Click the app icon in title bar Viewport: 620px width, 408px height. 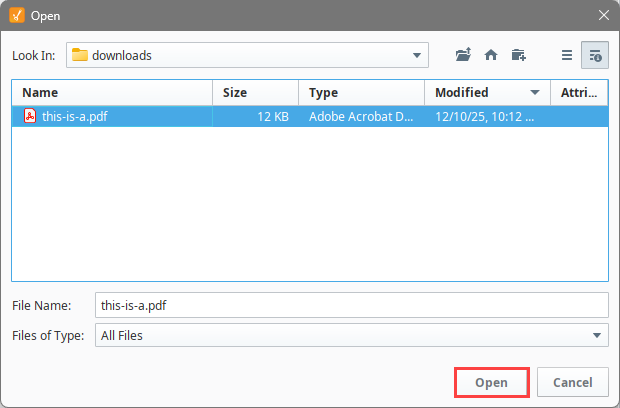click(15, 15)
